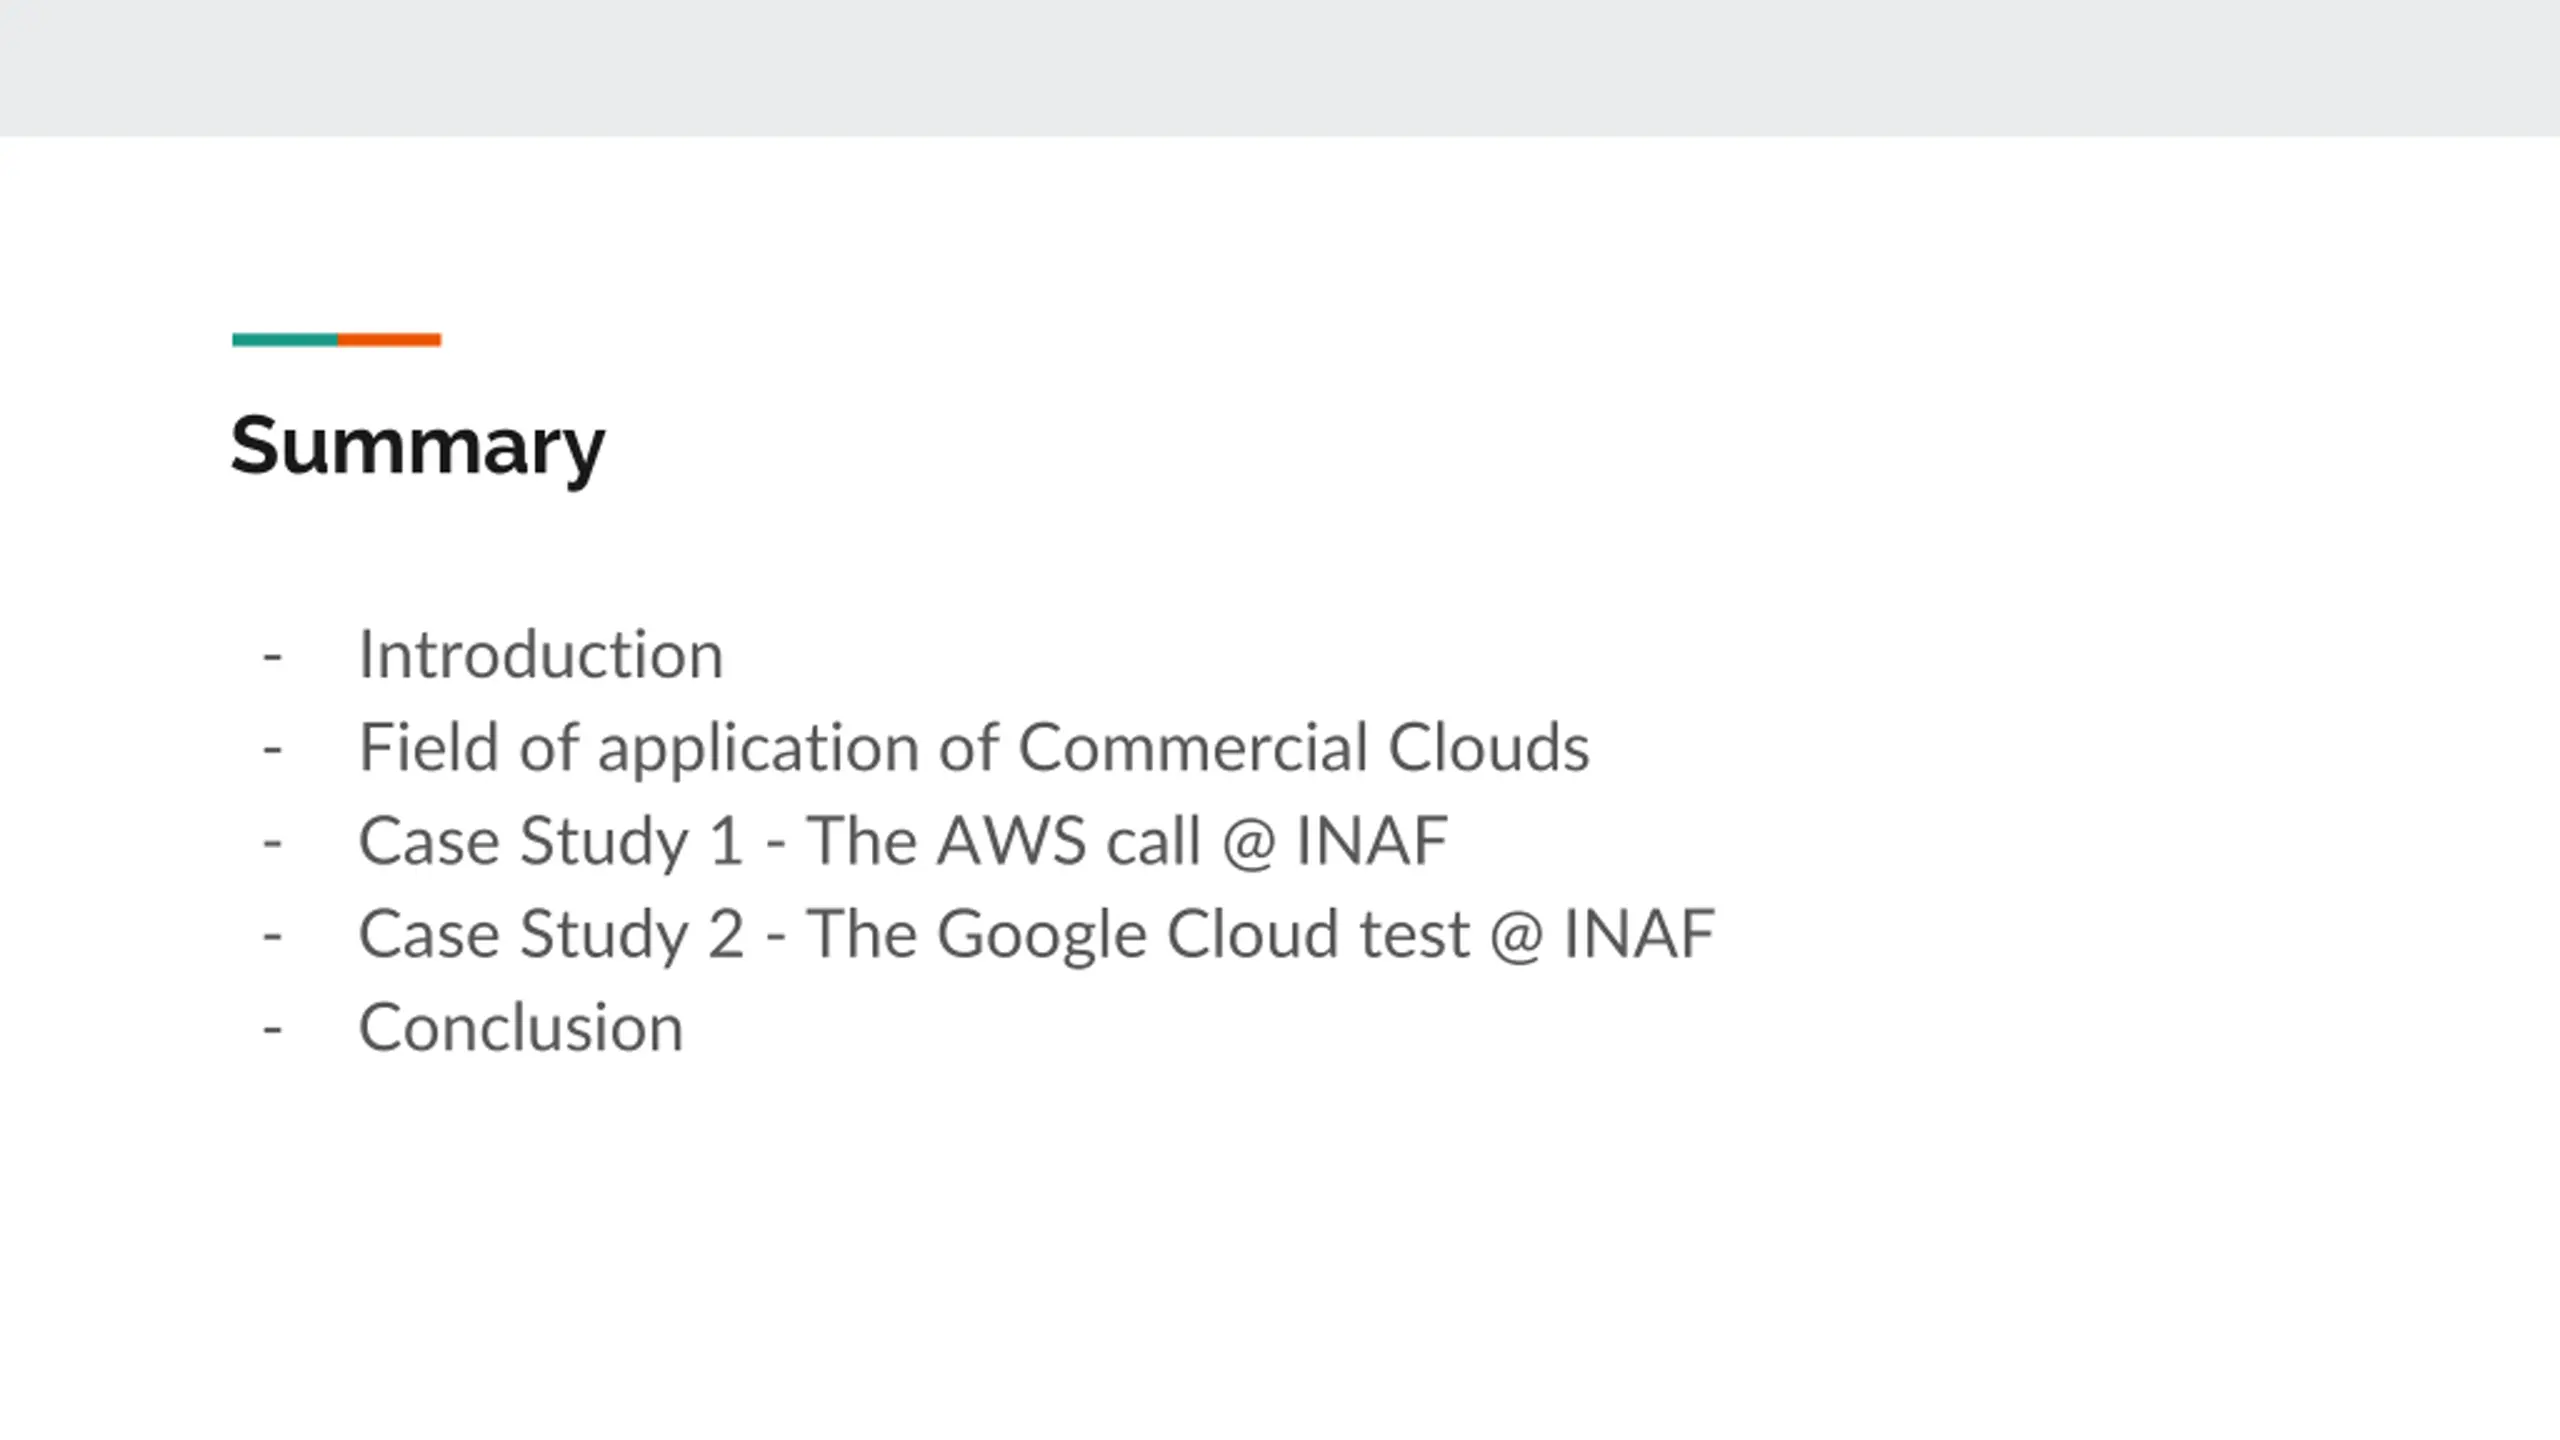
Task: Click the Summary slide title
Action: [x=417, y=446]
